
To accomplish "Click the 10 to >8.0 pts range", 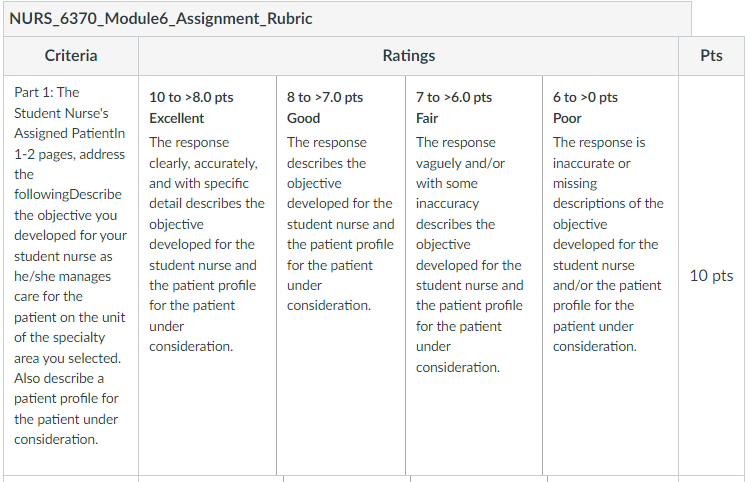I will click(x=191, y=97).
